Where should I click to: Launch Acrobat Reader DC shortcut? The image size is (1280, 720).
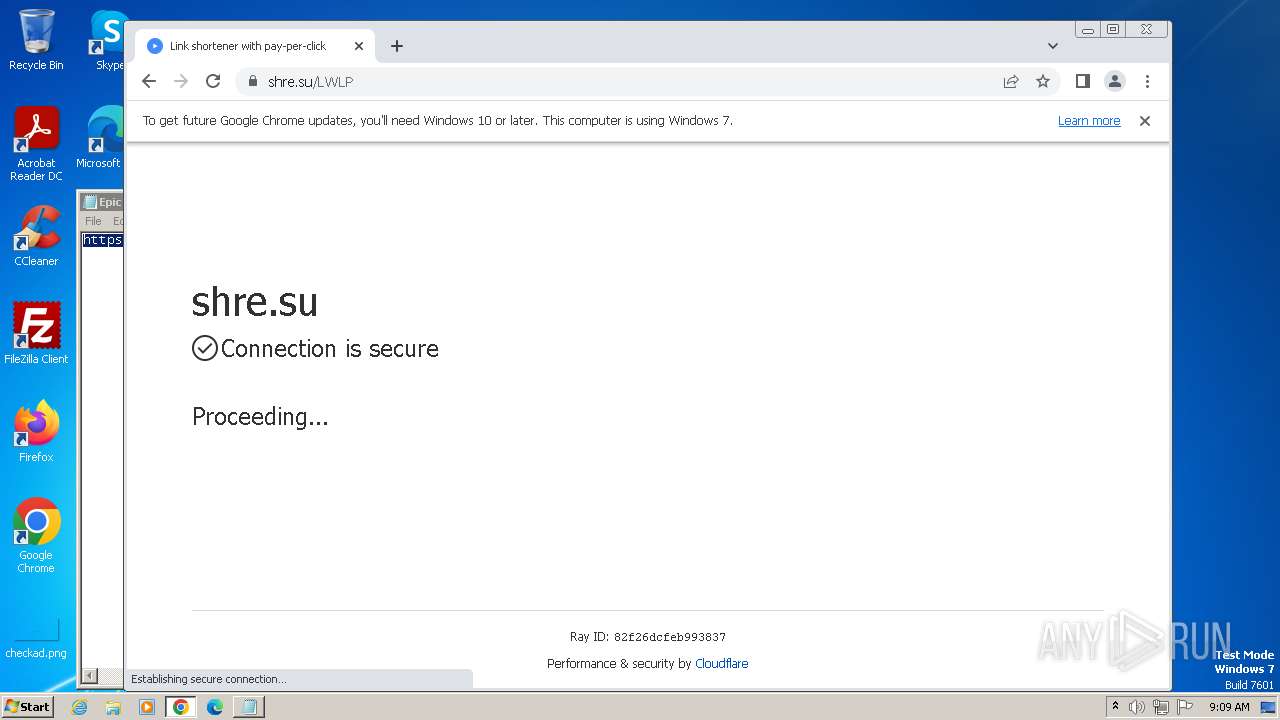36,145
